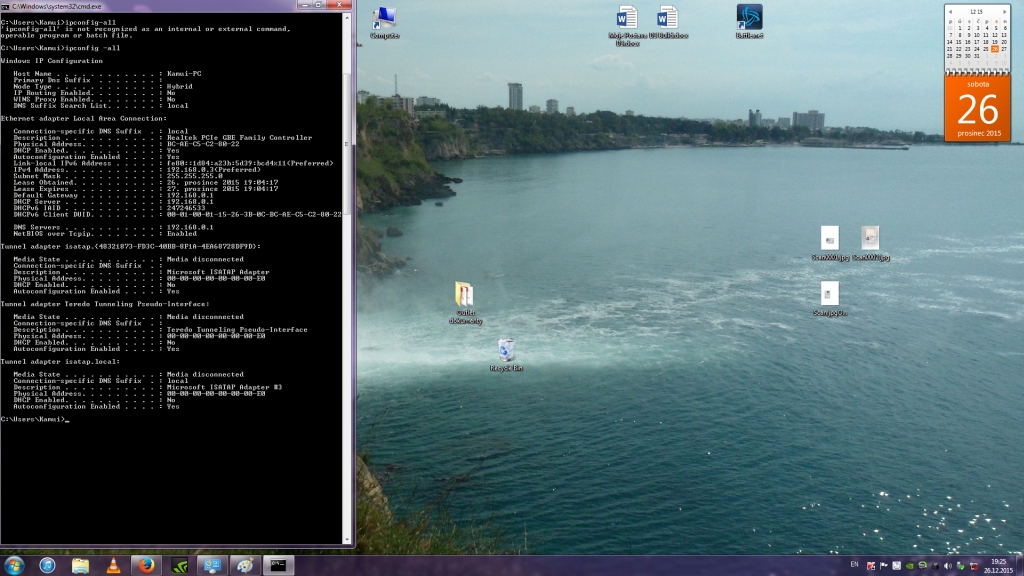This screenshot has width=1024, height=576.
Task: Click the taskbar clock showing 19:25
Action: tap(999, 565)
